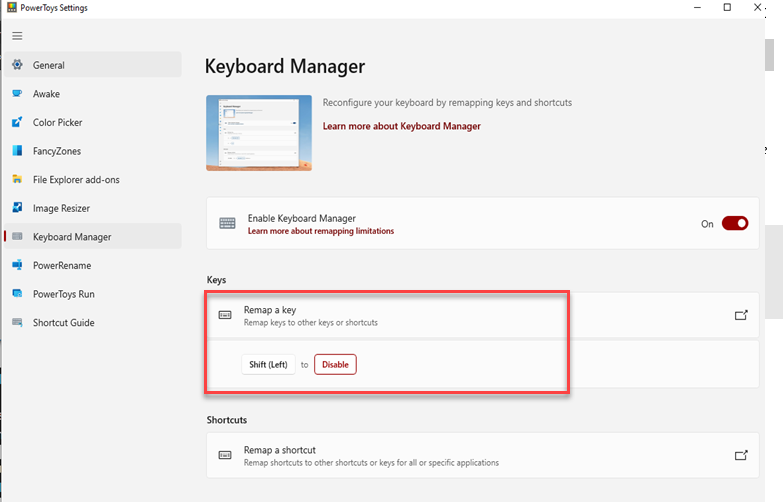Image resolution: width=783 pixels, height=502 pixels.
Task: Toggle the Enable Keyboard Manager switch
Action: (x=734, y=224)
